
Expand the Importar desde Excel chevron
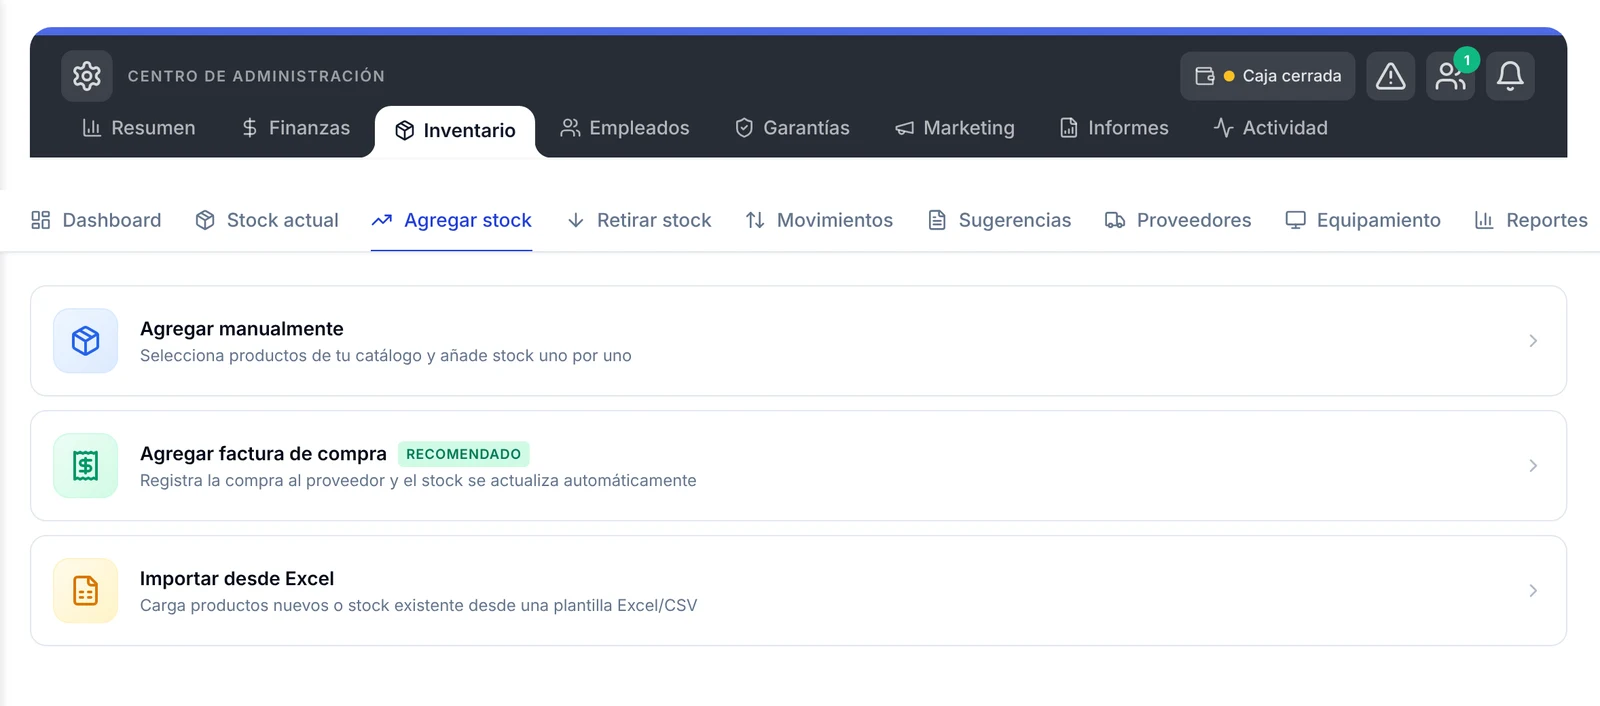[1533, 591]
